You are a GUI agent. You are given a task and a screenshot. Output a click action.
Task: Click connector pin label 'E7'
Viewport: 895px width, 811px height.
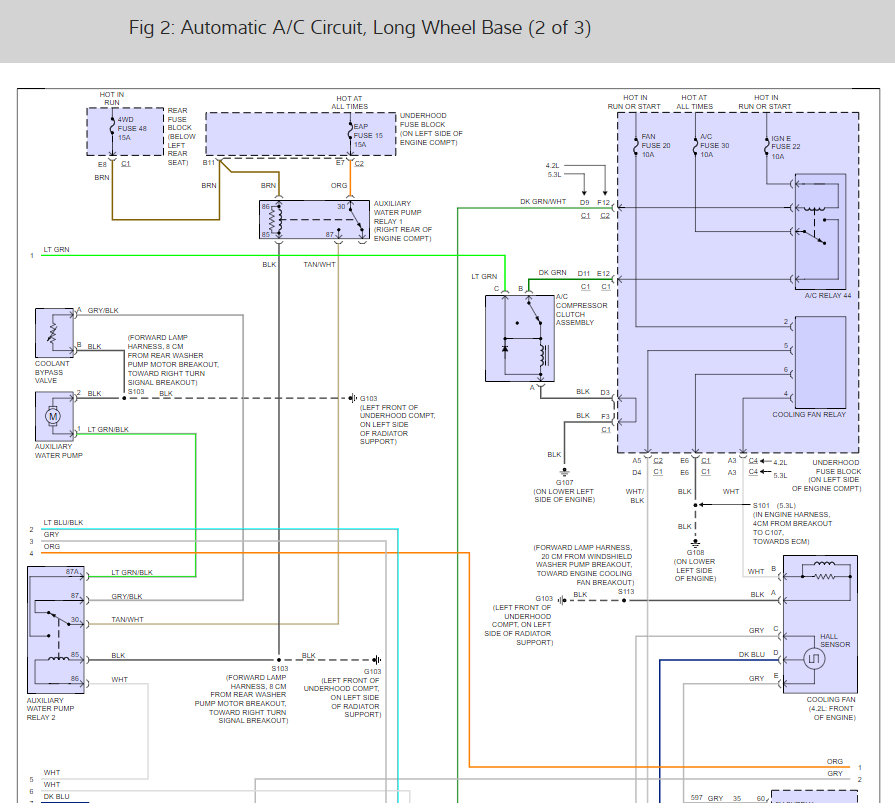[x=340, y=163]
